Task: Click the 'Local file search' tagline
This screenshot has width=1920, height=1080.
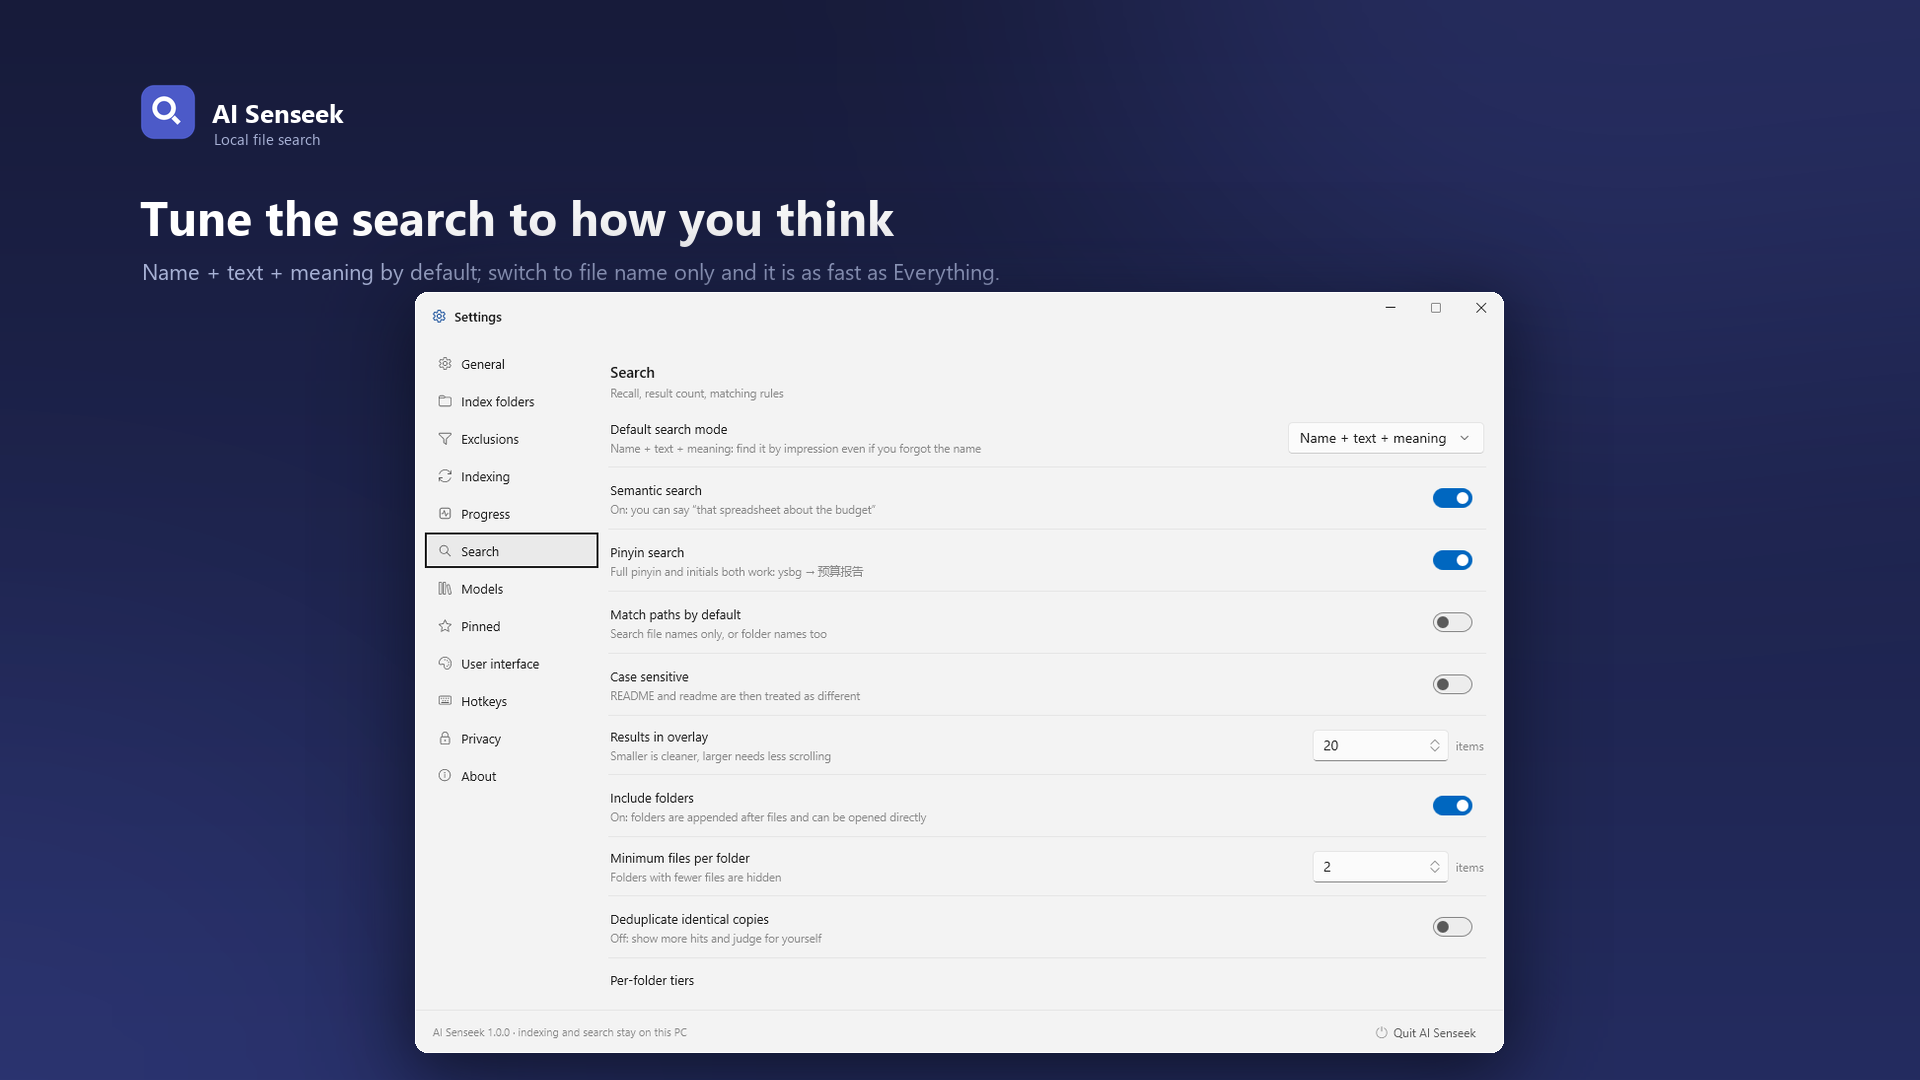Action: coord(267,140)
